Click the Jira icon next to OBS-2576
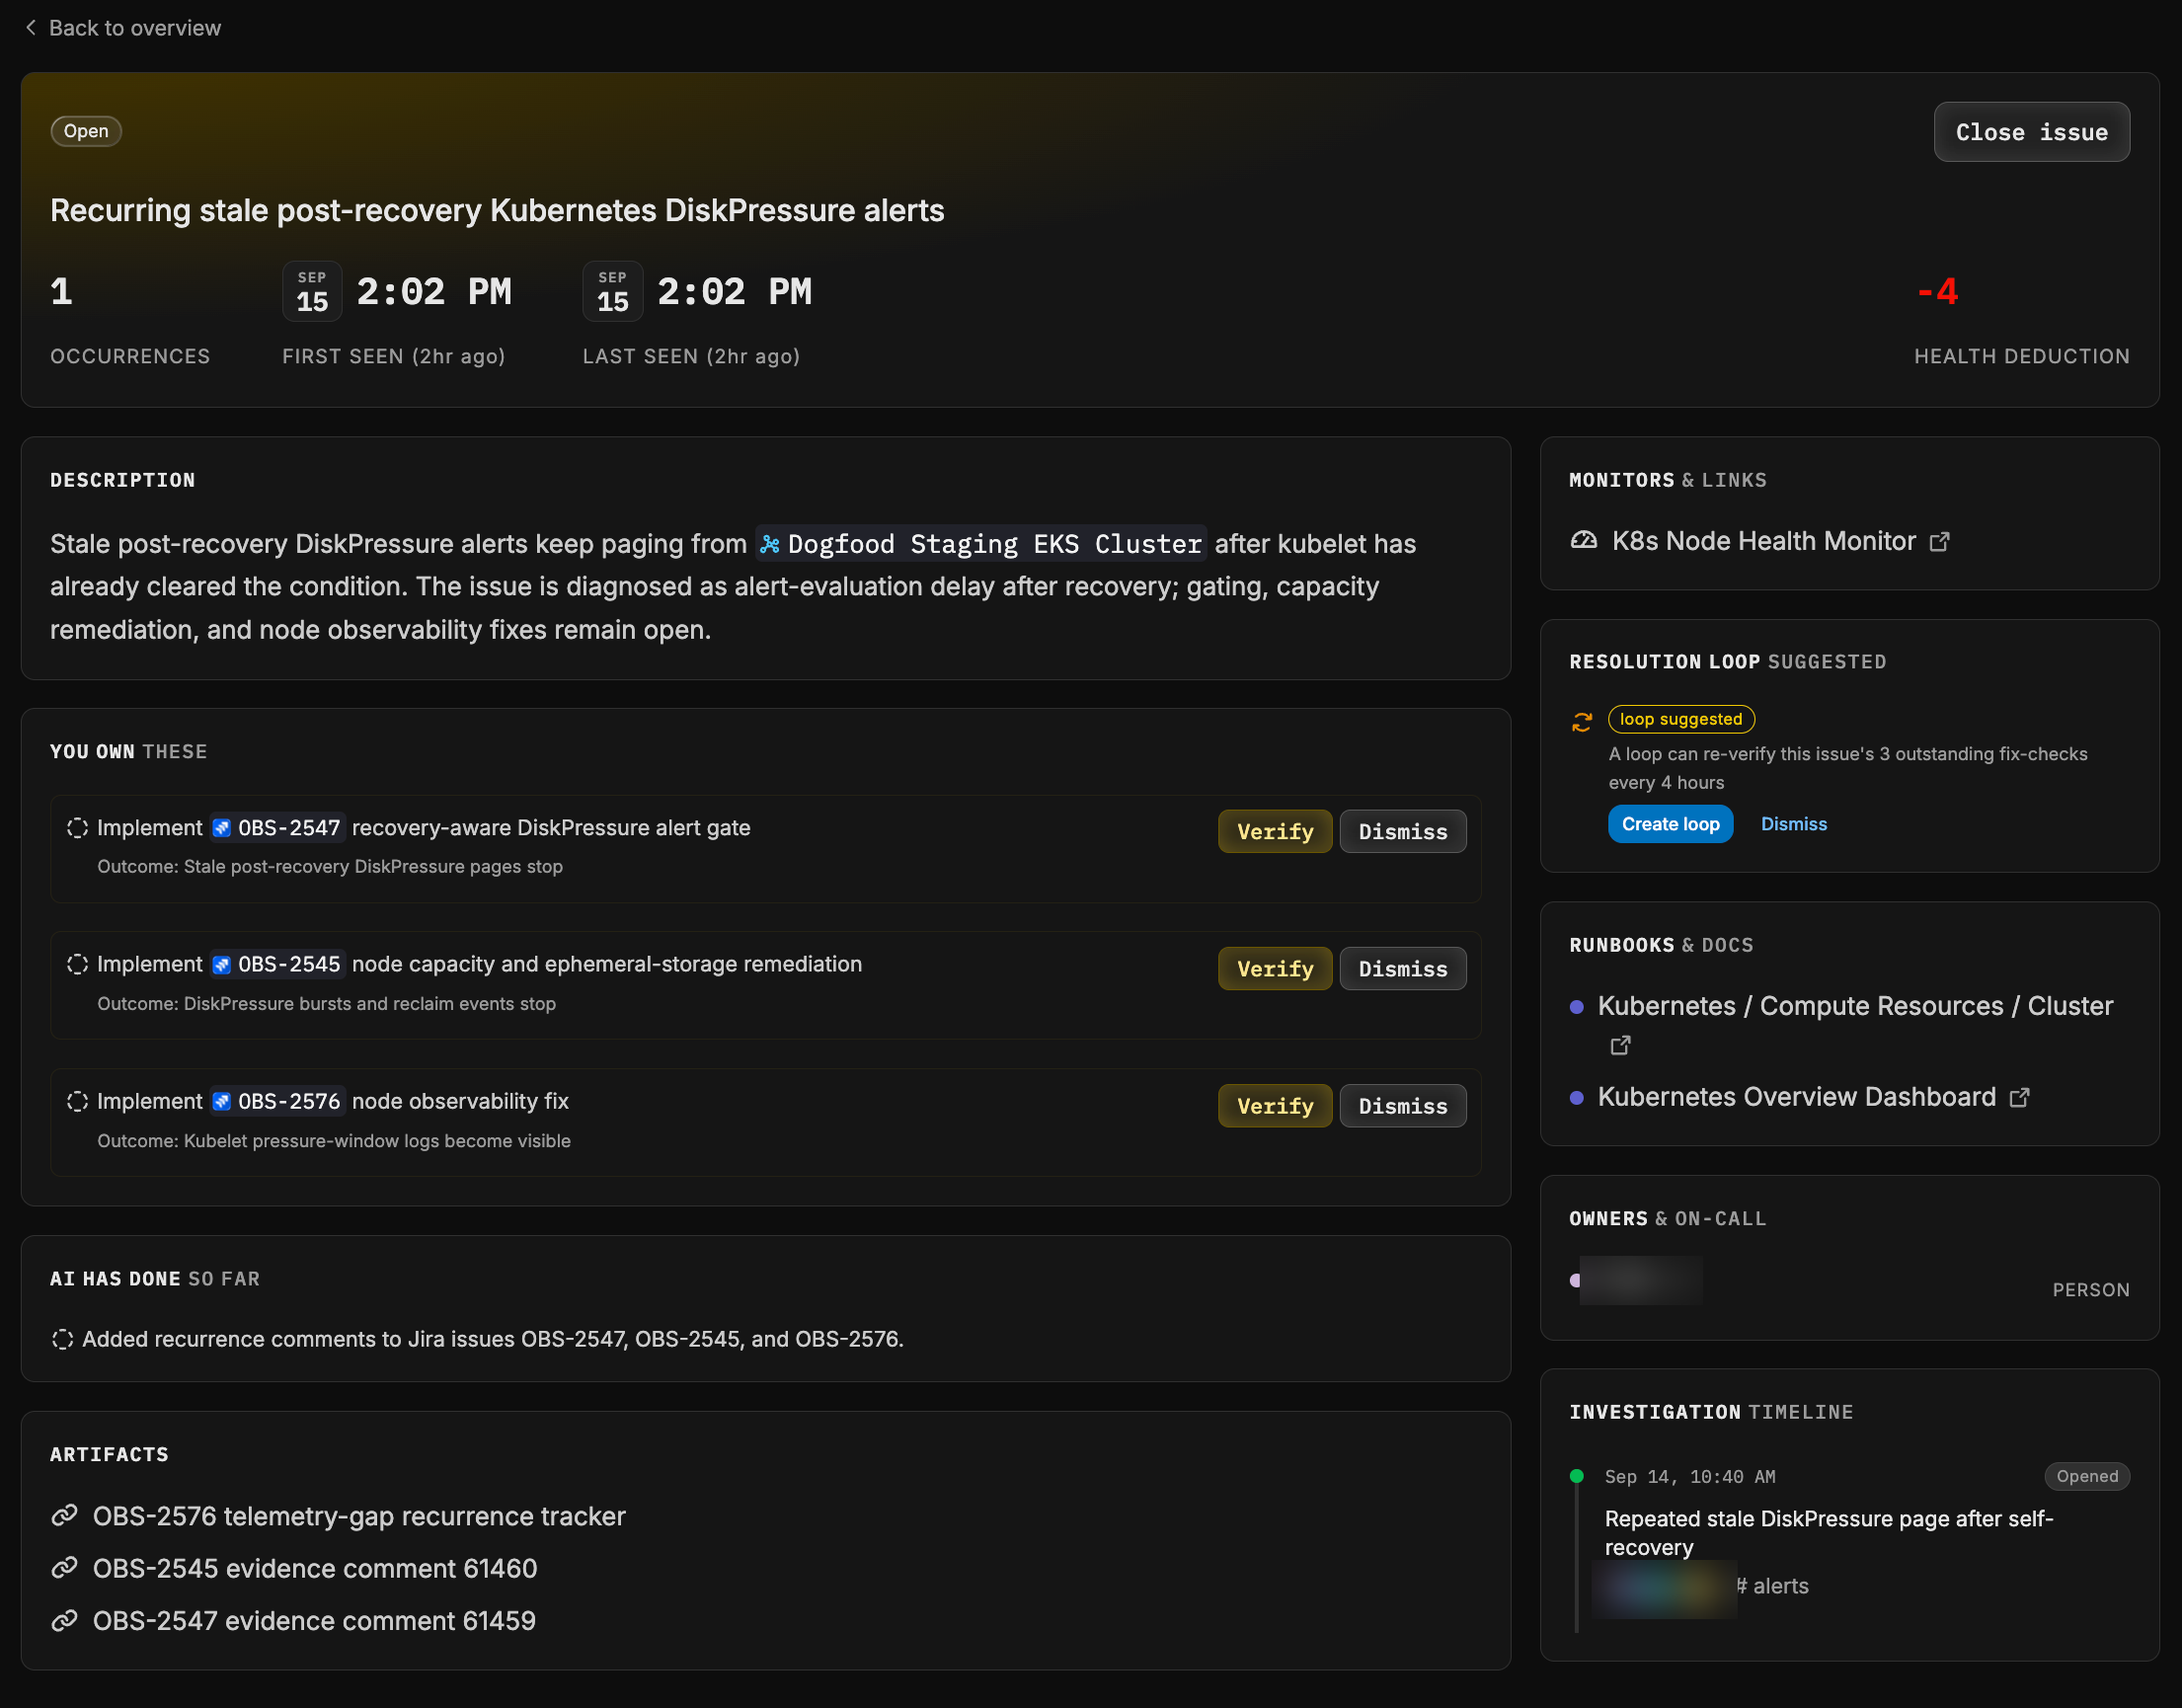This screenshot has height=1708, width=2182. [x=222, y=1101]
